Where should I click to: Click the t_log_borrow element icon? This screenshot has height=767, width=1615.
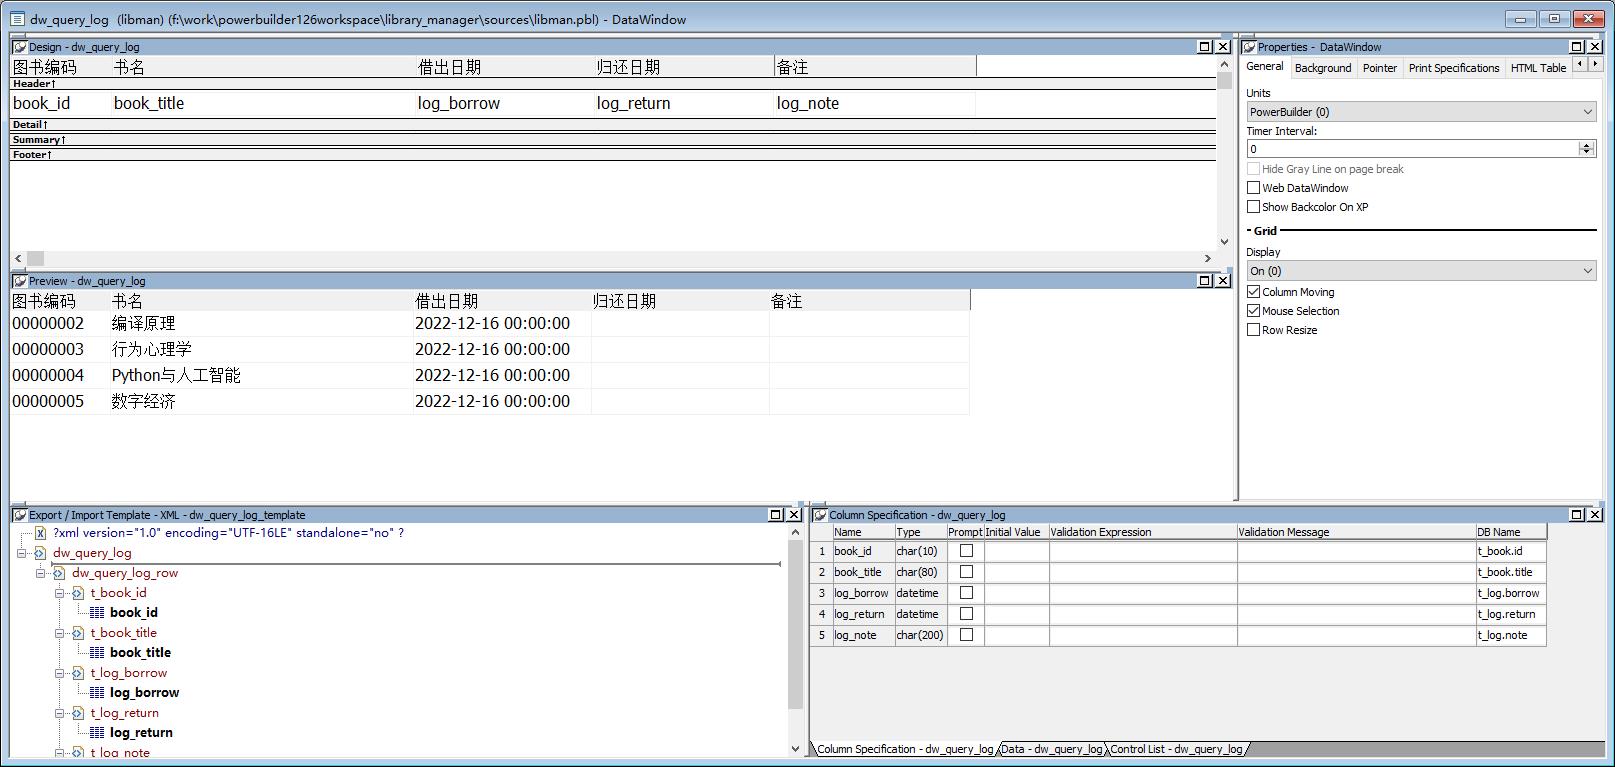(x=78, y=673)
